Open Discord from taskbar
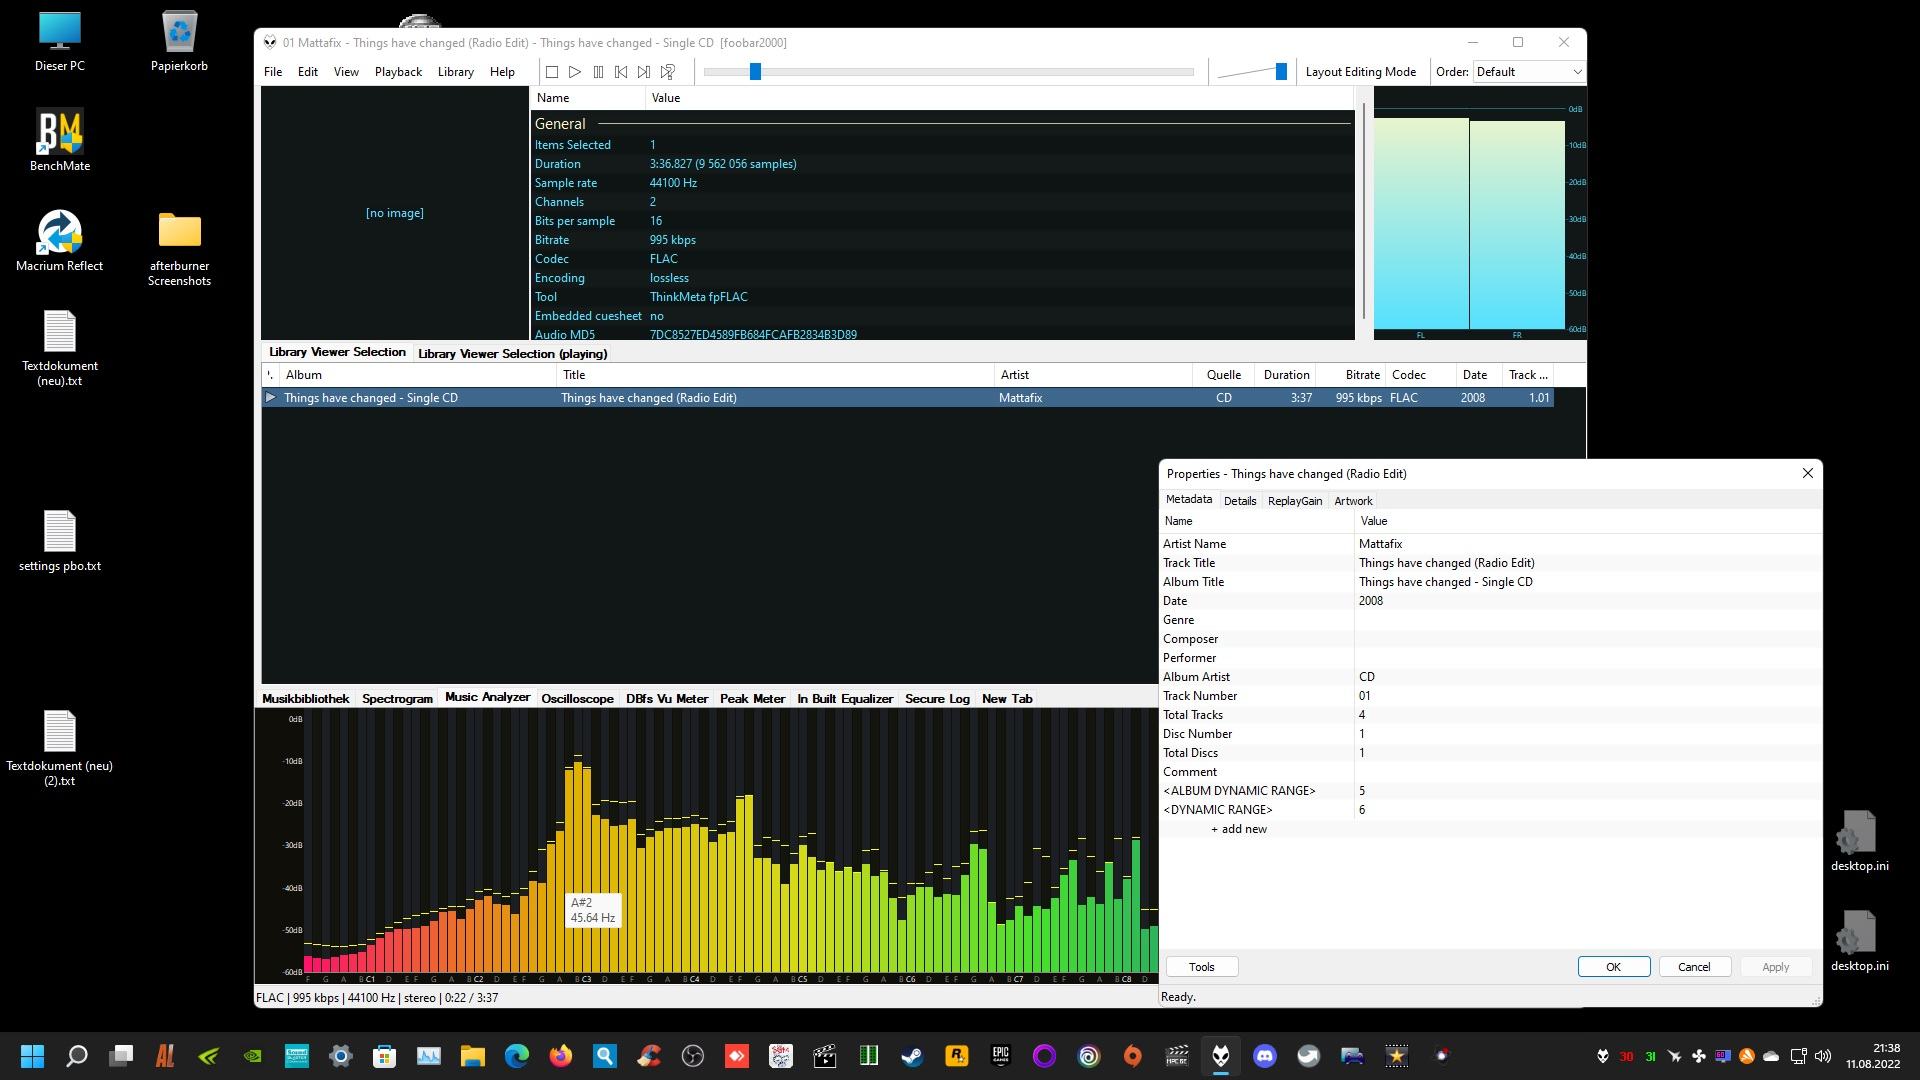Image resolution: width=1920 pixels, height=1080 pixels. pyautogui.click(x=1265, y=1056)
